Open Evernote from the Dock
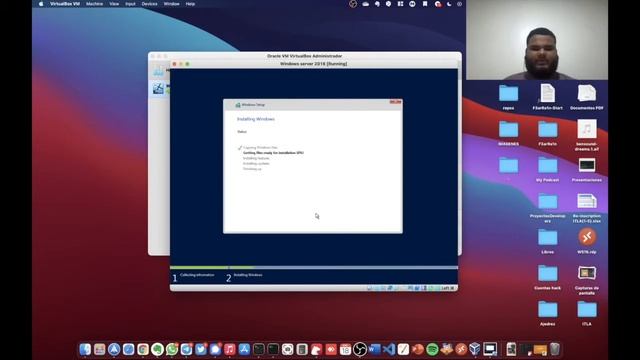Viewport: 640px width, 360px height. click(x=158, y=349)
